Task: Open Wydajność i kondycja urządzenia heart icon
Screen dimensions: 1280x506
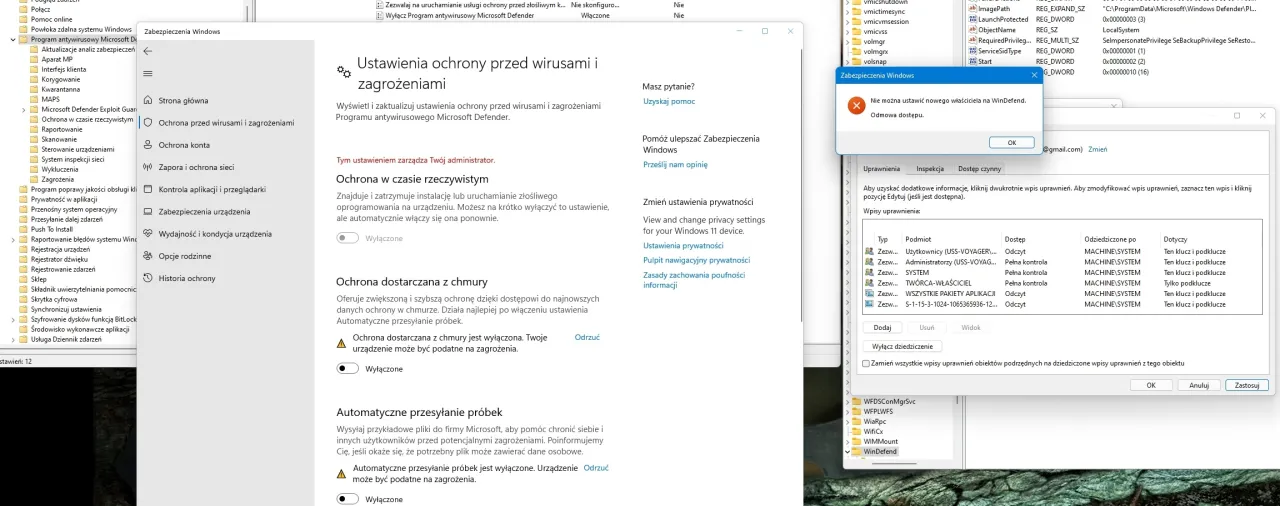Action: (148, 233)
